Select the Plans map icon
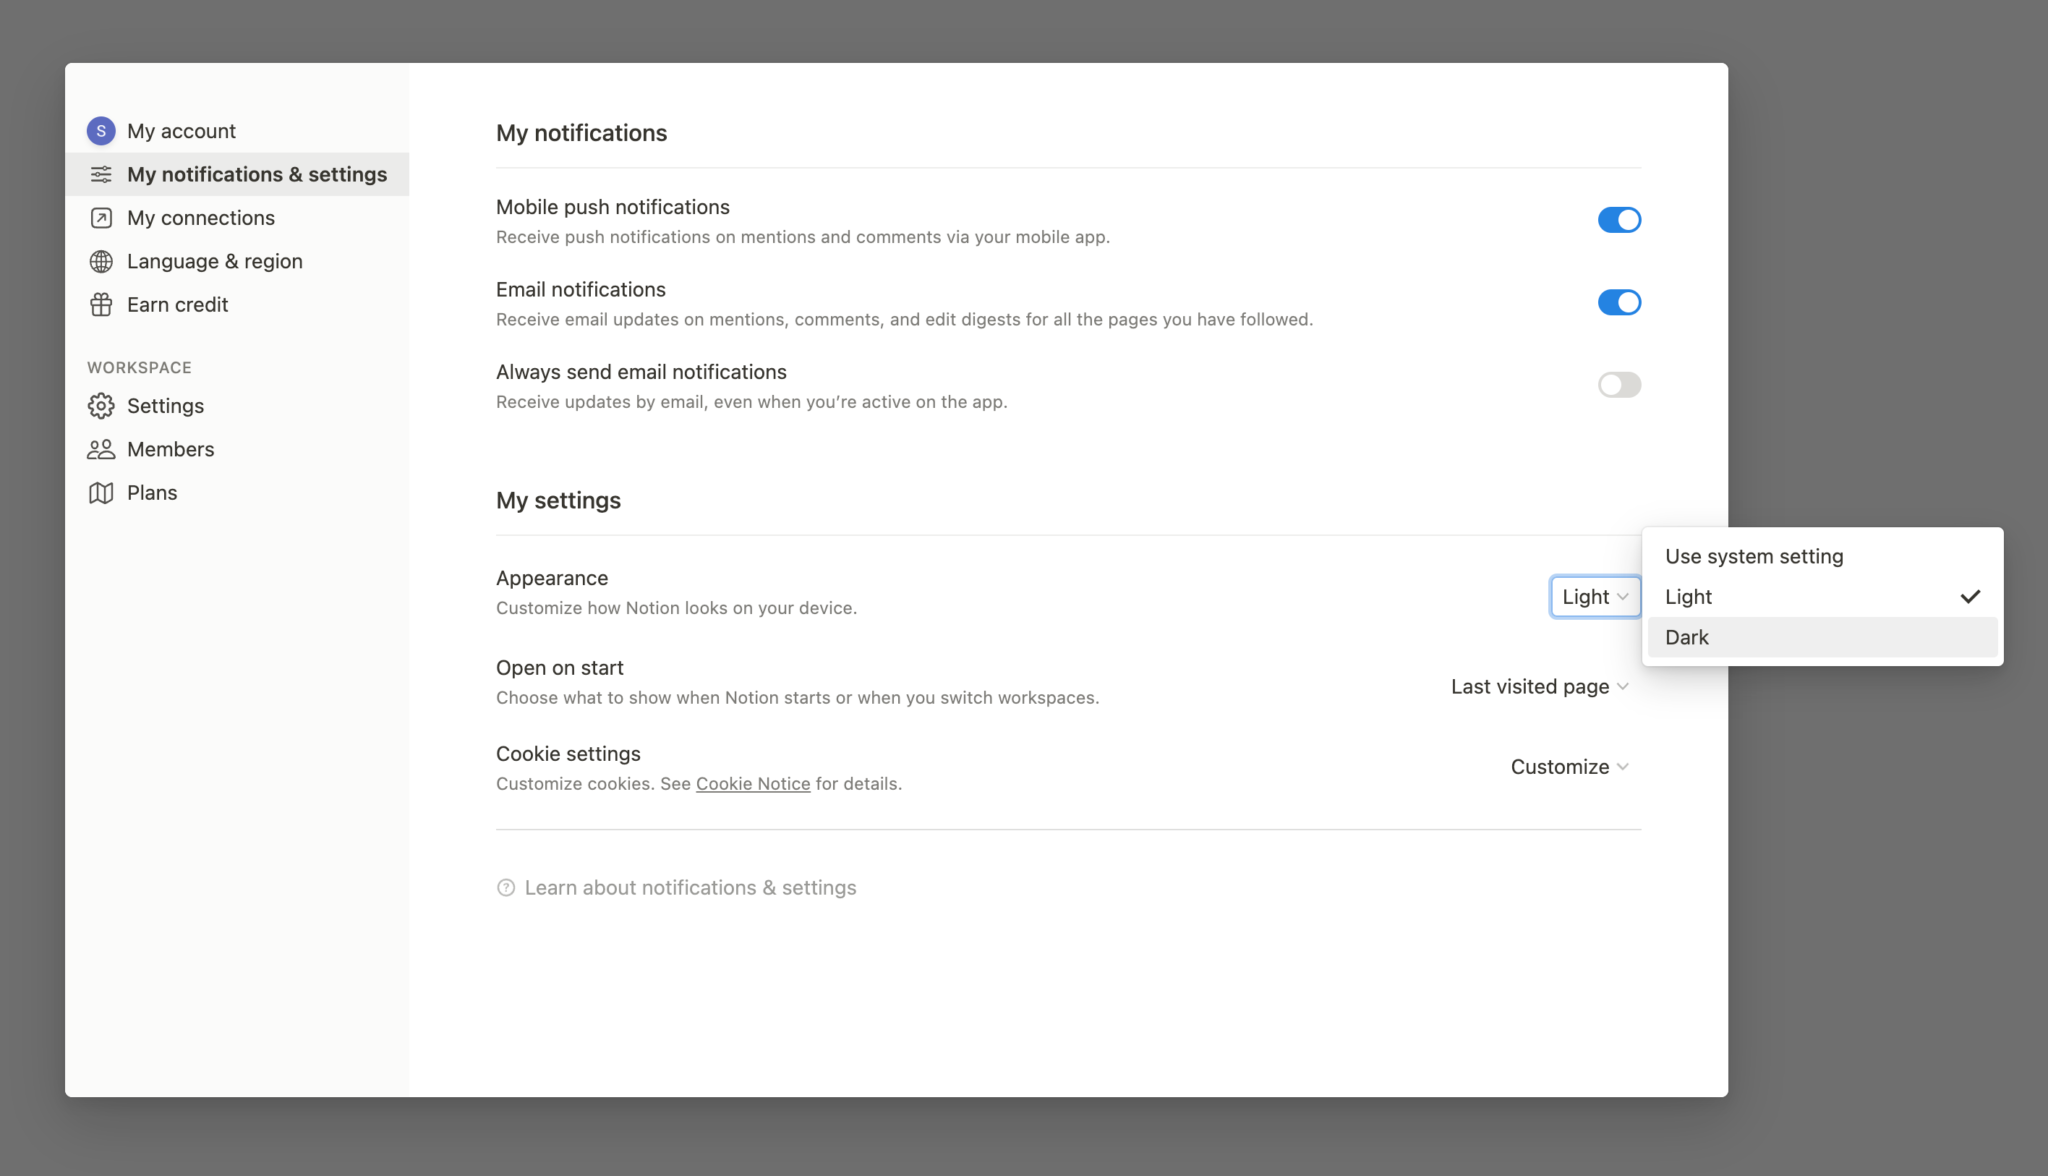The width and height of the screenshot is (2048, 1176). [x=101, y=492]
